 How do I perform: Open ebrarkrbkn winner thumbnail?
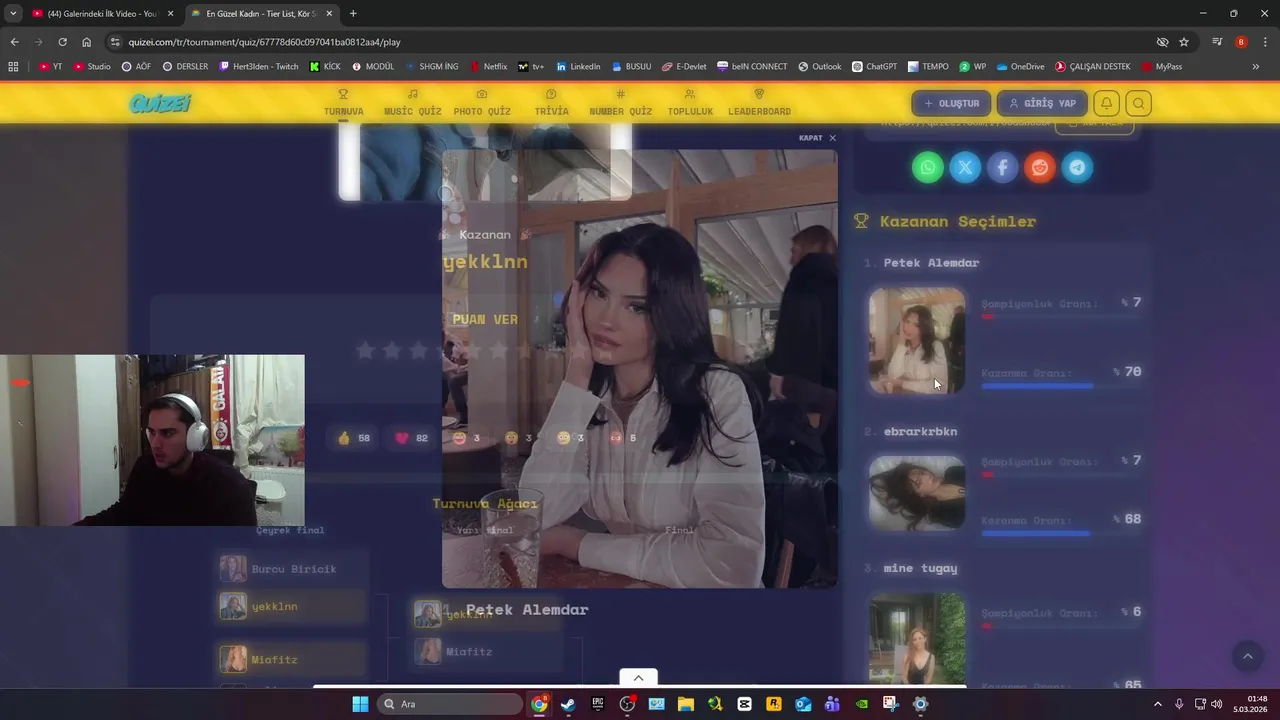point(917,493)
